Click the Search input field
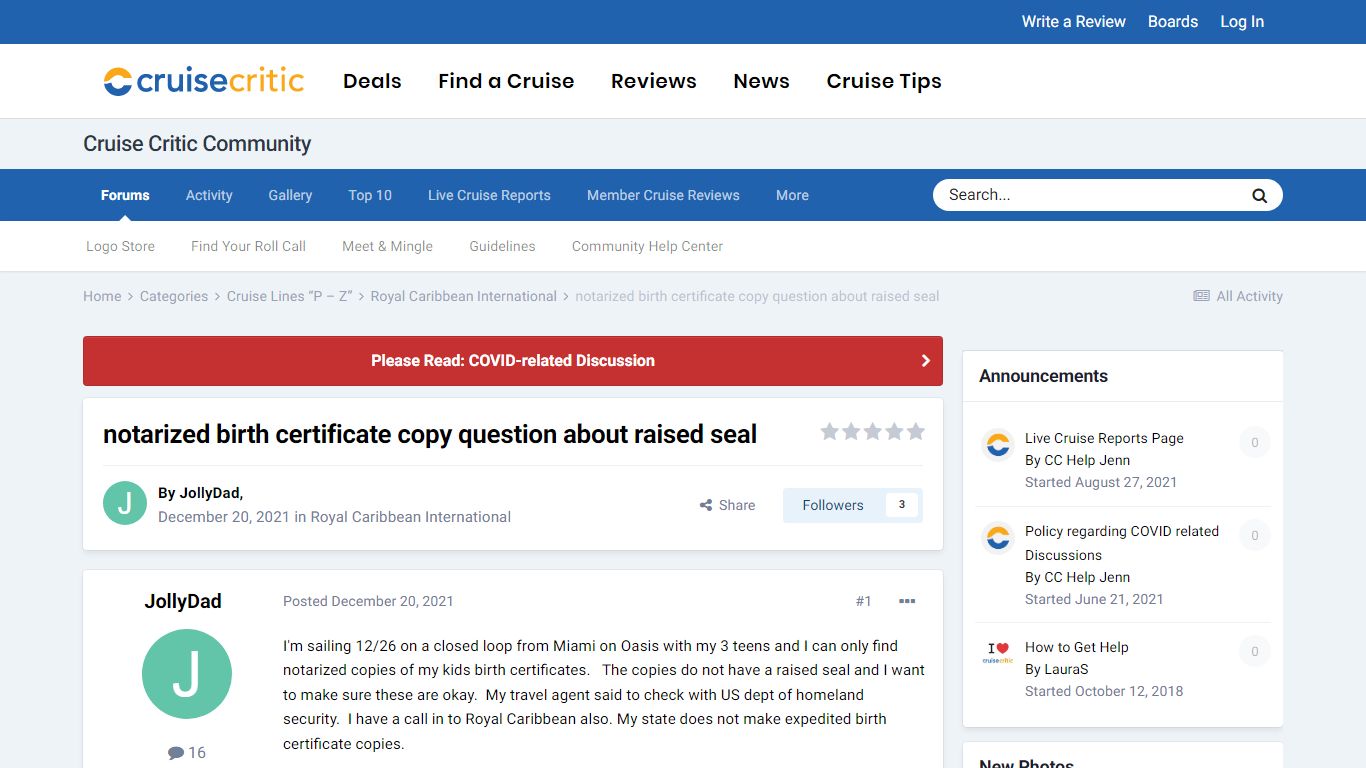The height and width of the screenshot is (768, 1366). click(1090, 195)
